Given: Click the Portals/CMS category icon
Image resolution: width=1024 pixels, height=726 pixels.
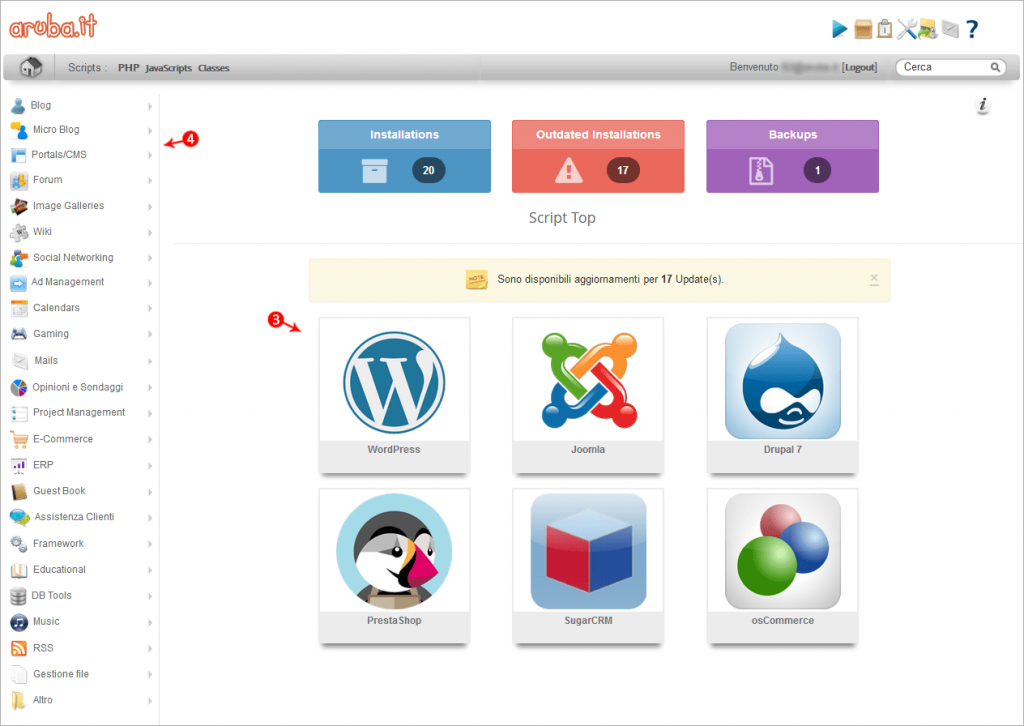Looking at the screenshot, I should coord(18,155).
